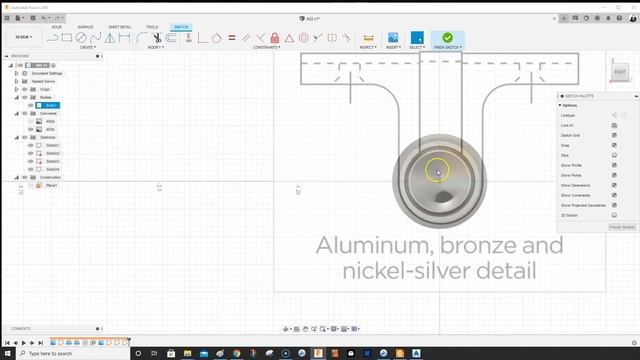The height and width of the screenshot is (360, 640).
Task: Collapse the Bodies folder
Action: [x=16, y=97]
